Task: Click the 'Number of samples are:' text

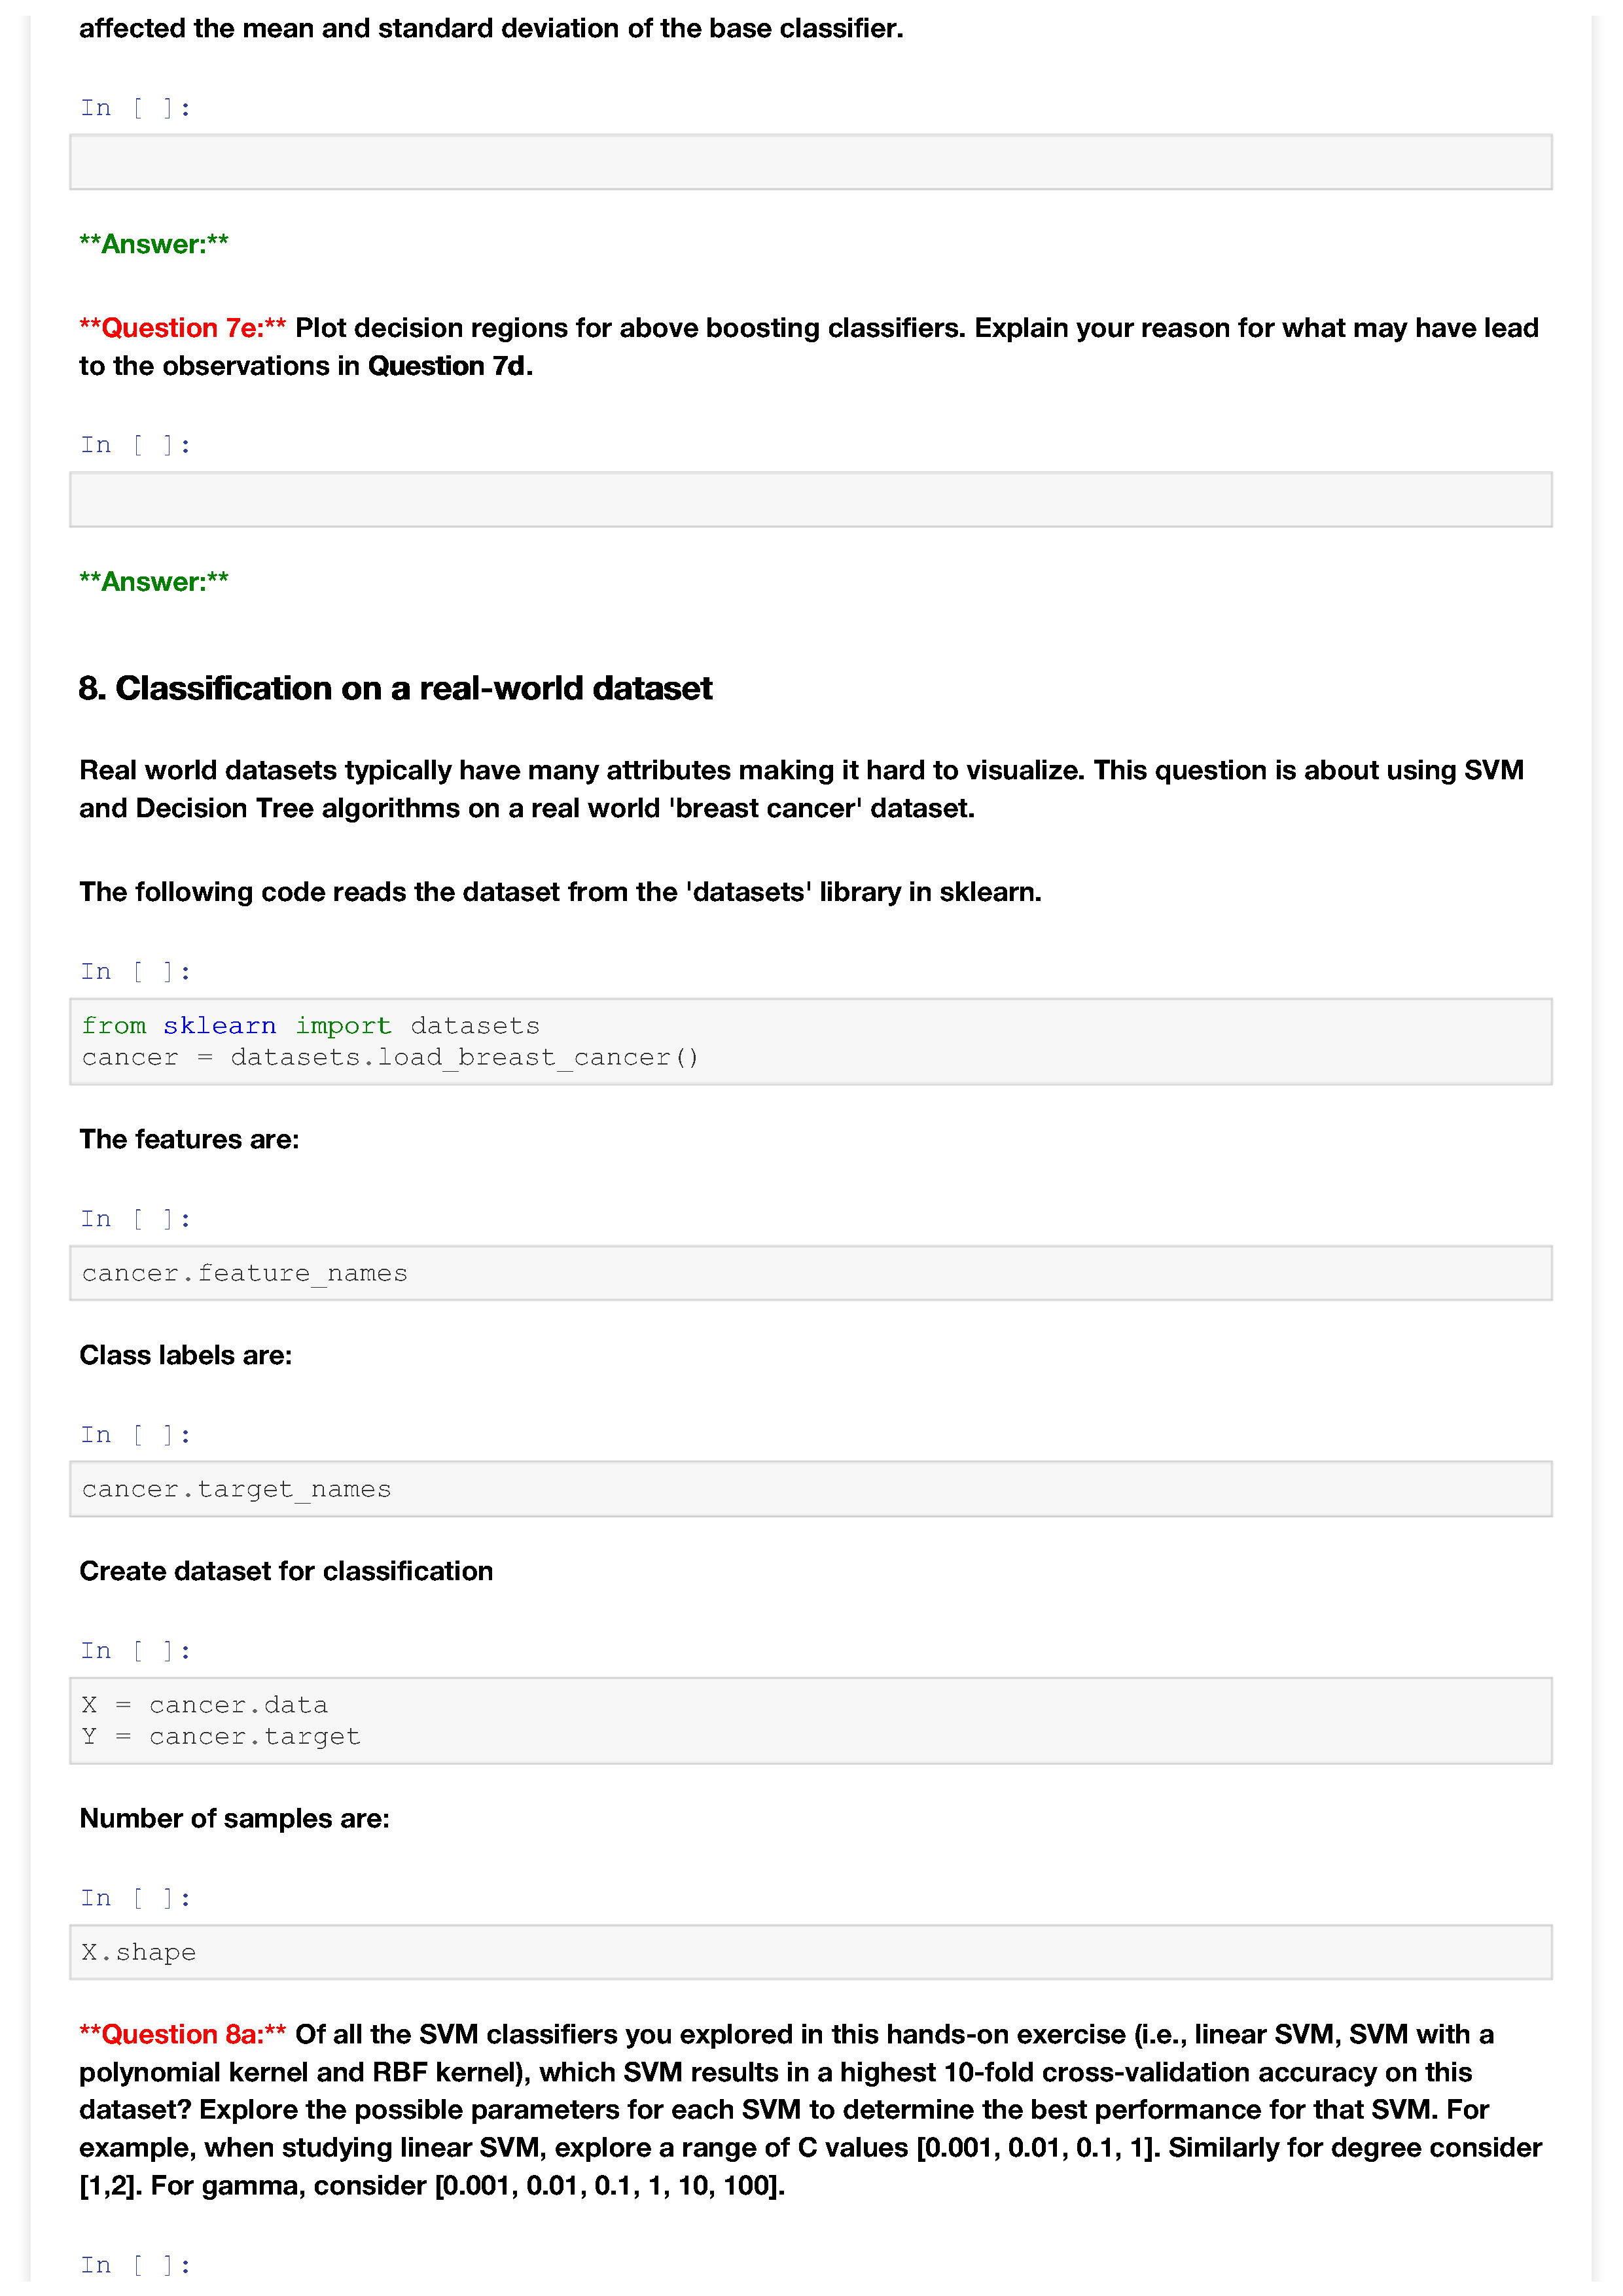Action: (x=234, y=1817)
